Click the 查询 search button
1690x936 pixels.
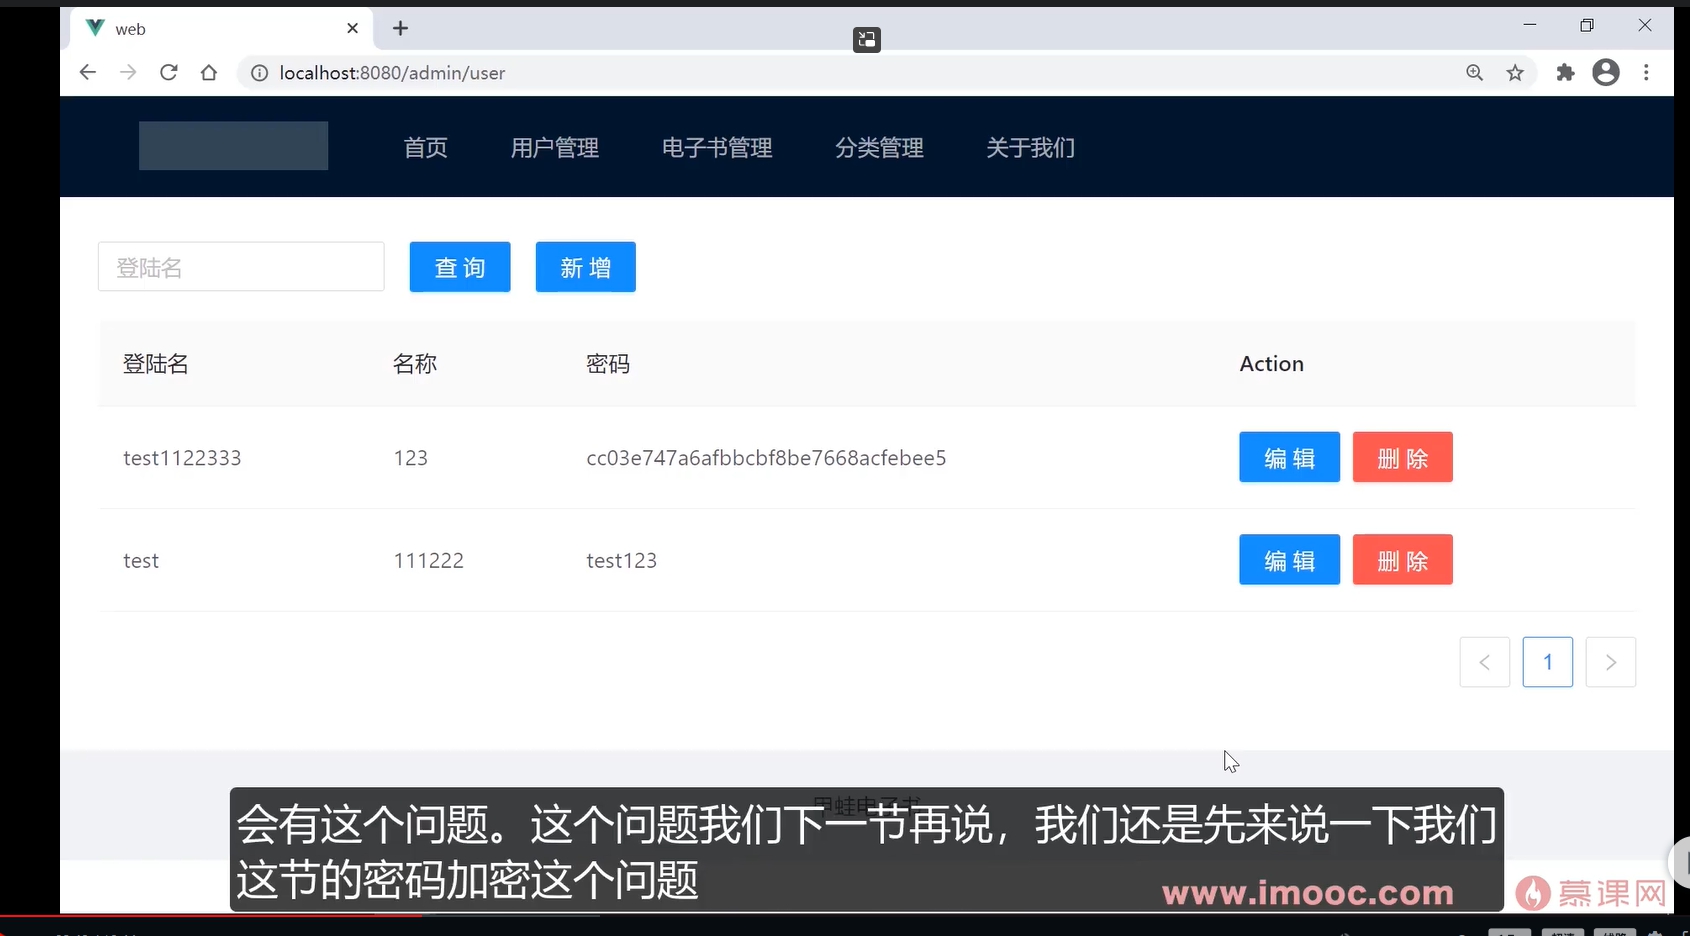coord(459,266)
